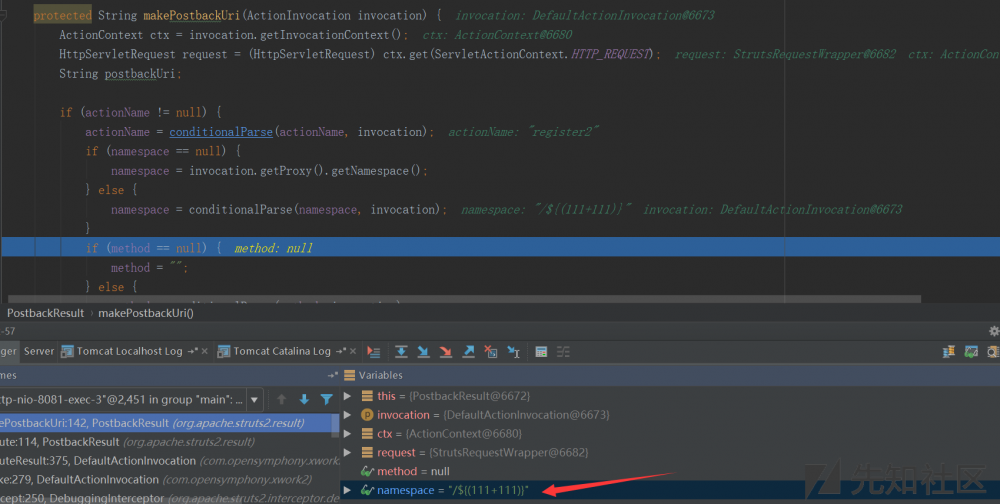The height and width of the screenshot is (504, 1000).
Task: Close the Tomcat Catalina Log tab
Action: [355, 352]
